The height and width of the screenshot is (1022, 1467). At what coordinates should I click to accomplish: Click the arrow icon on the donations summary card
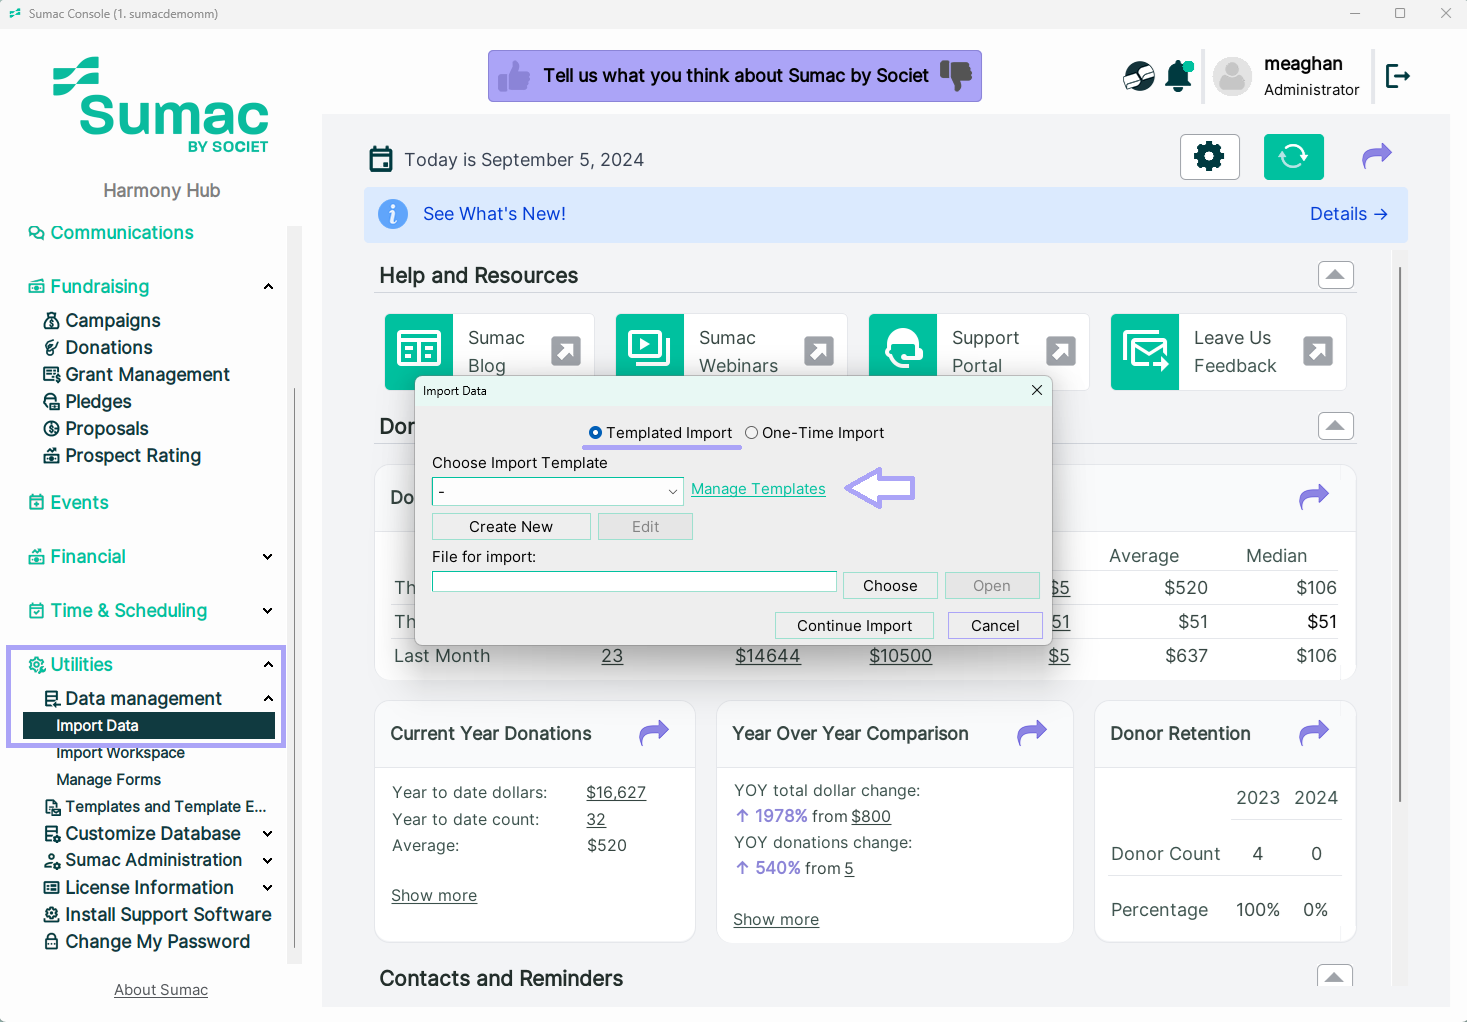[1314, 497]
